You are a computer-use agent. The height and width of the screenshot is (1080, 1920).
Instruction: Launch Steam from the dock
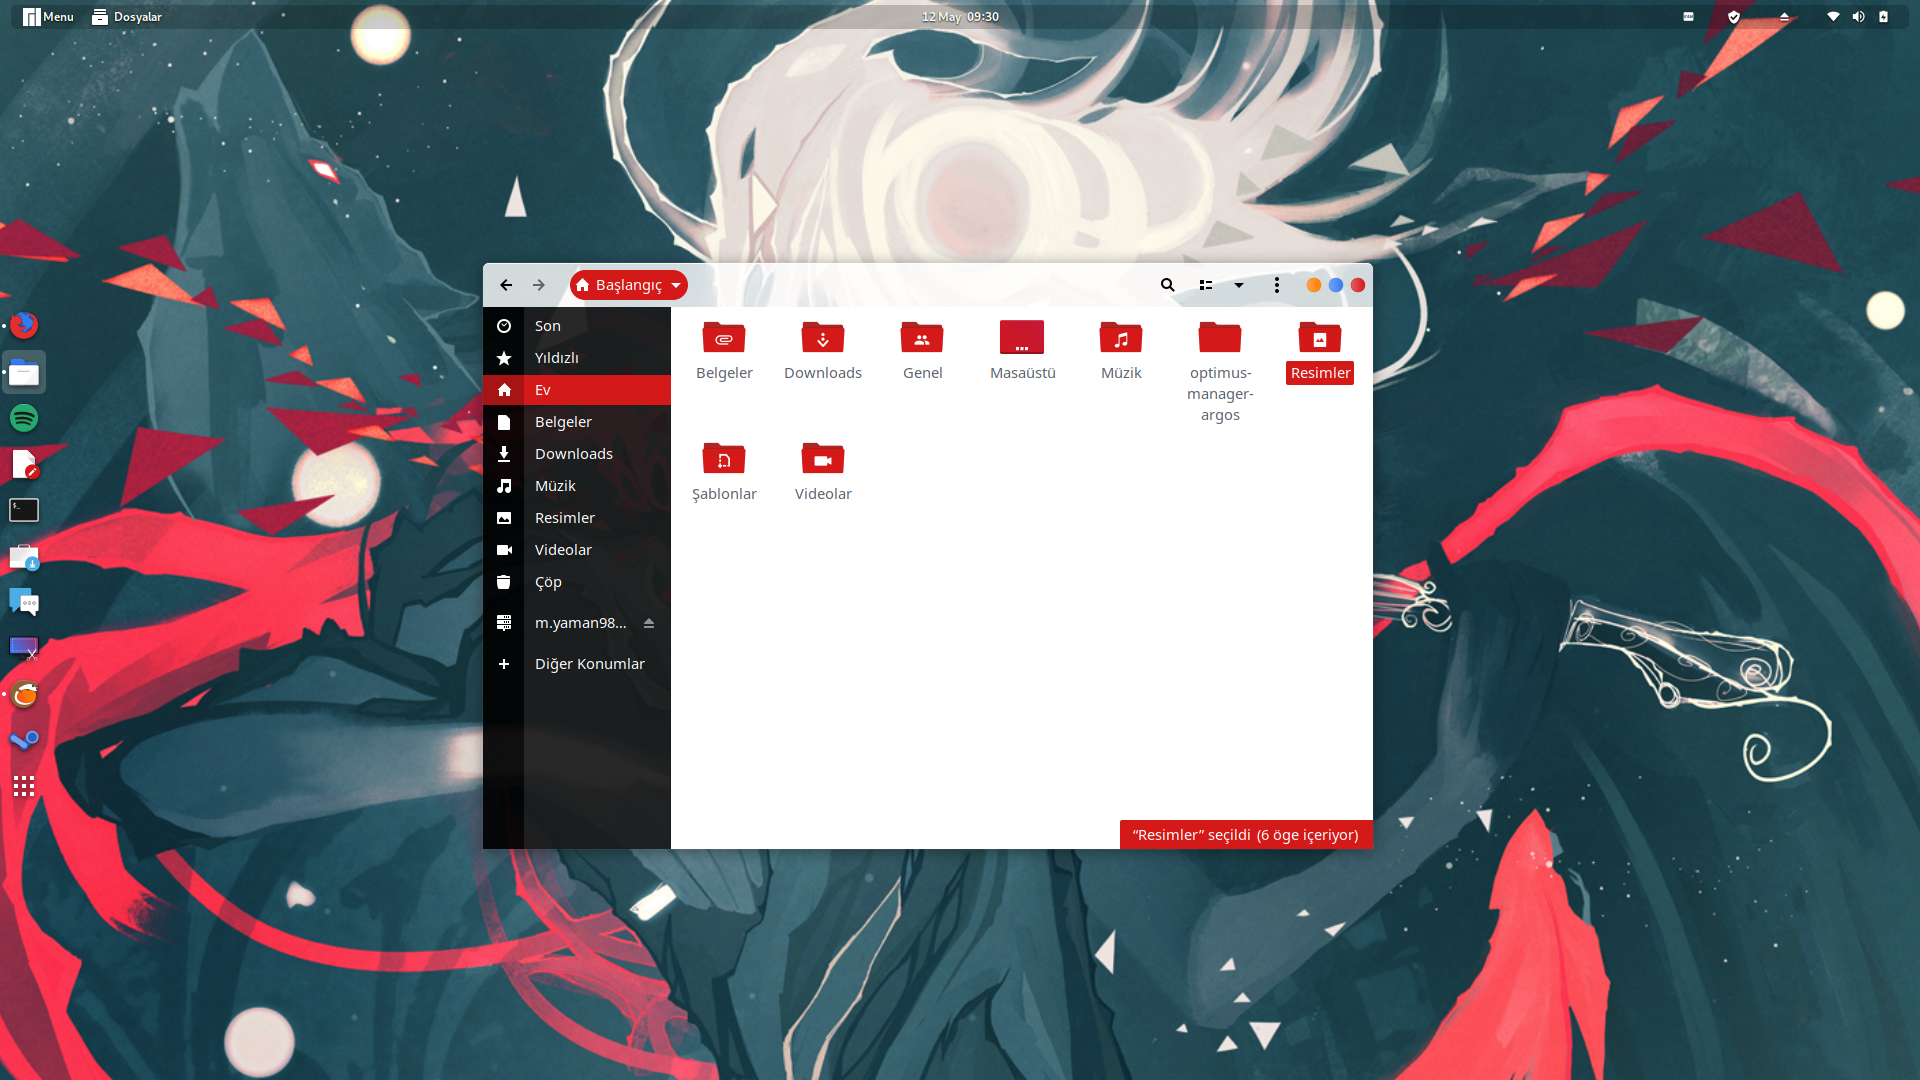24,740
